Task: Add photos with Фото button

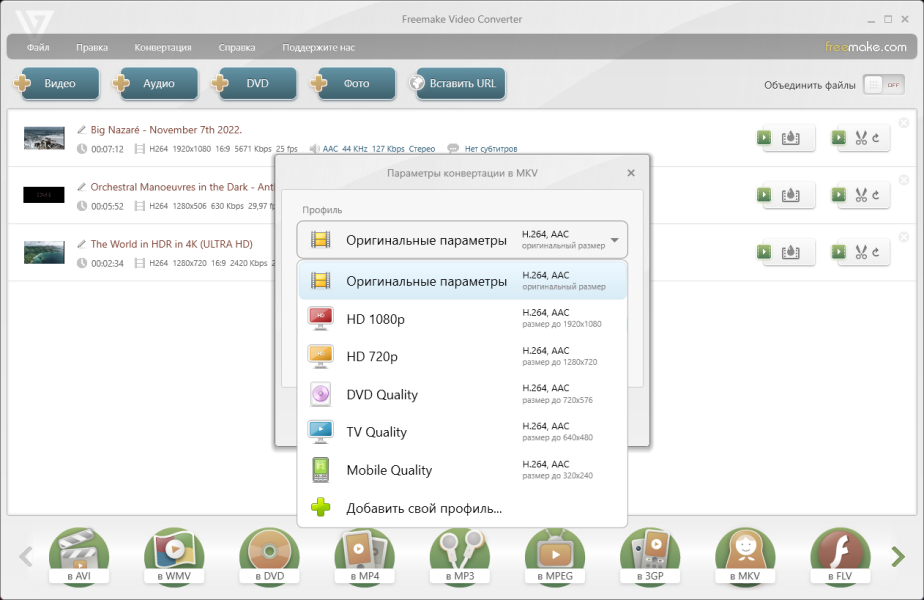Action: (x=354, y=84)
